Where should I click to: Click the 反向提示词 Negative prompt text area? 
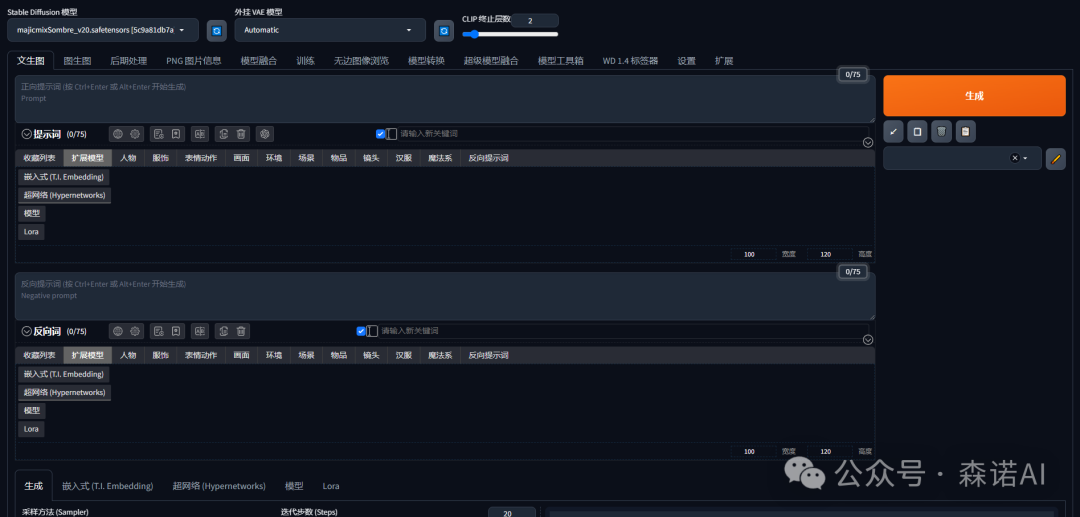coord(445,296)
